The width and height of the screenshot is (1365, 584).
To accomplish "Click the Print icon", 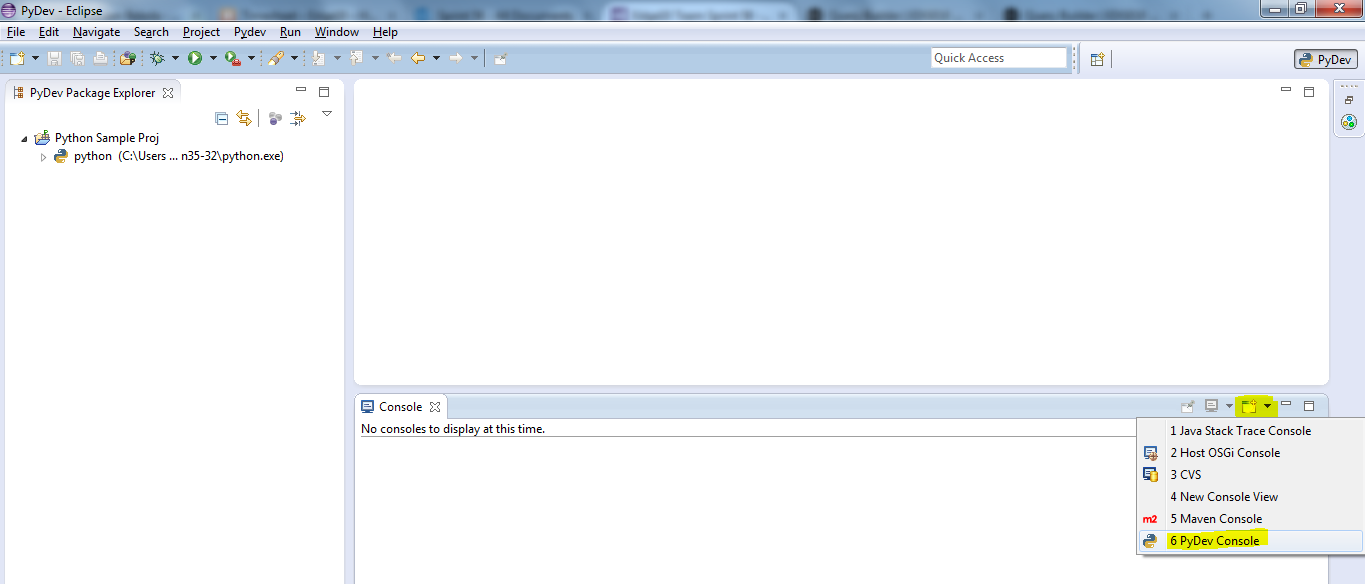I will (100, 58).
